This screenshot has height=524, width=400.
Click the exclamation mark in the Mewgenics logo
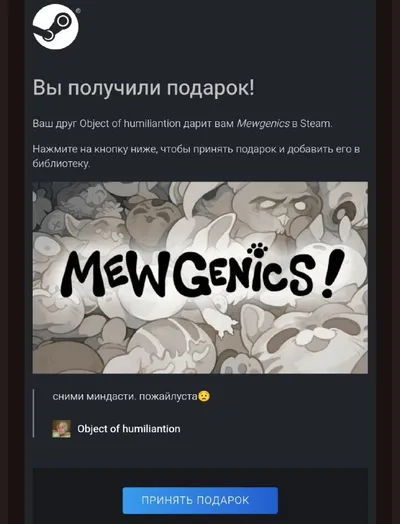click(x=332, y=273)
